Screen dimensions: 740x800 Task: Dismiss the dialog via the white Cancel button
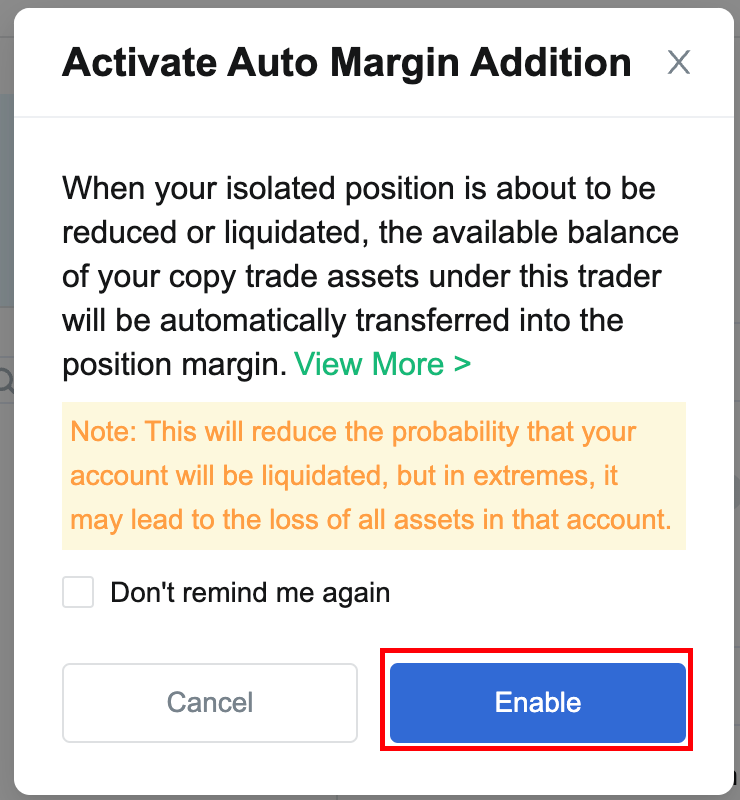210,703
